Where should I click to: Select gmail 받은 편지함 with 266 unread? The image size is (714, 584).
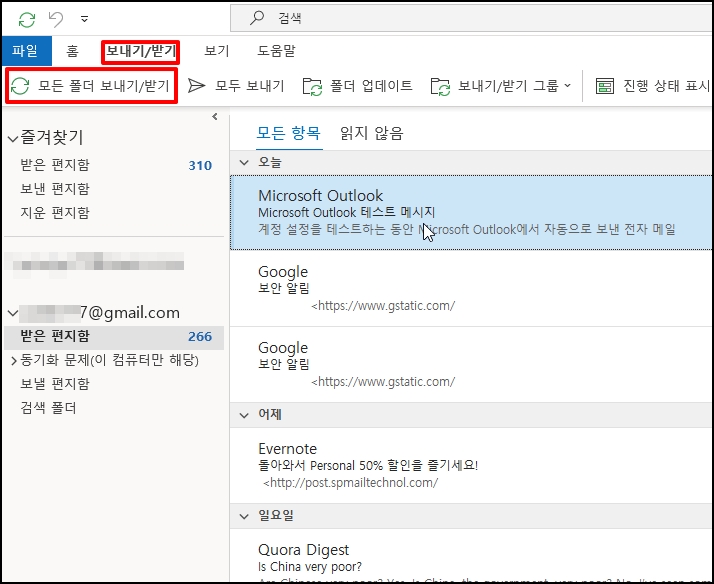point(114,337)
